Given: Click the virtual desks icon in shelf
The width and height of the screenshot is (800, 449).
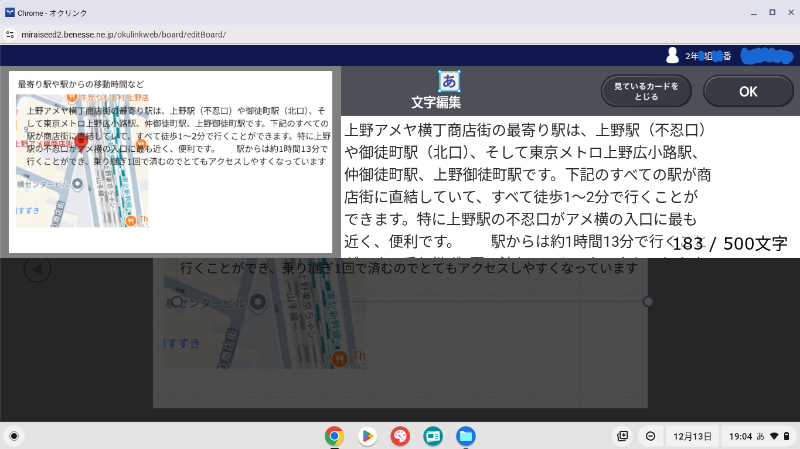Looking at the screenshot, I should 623,436.
